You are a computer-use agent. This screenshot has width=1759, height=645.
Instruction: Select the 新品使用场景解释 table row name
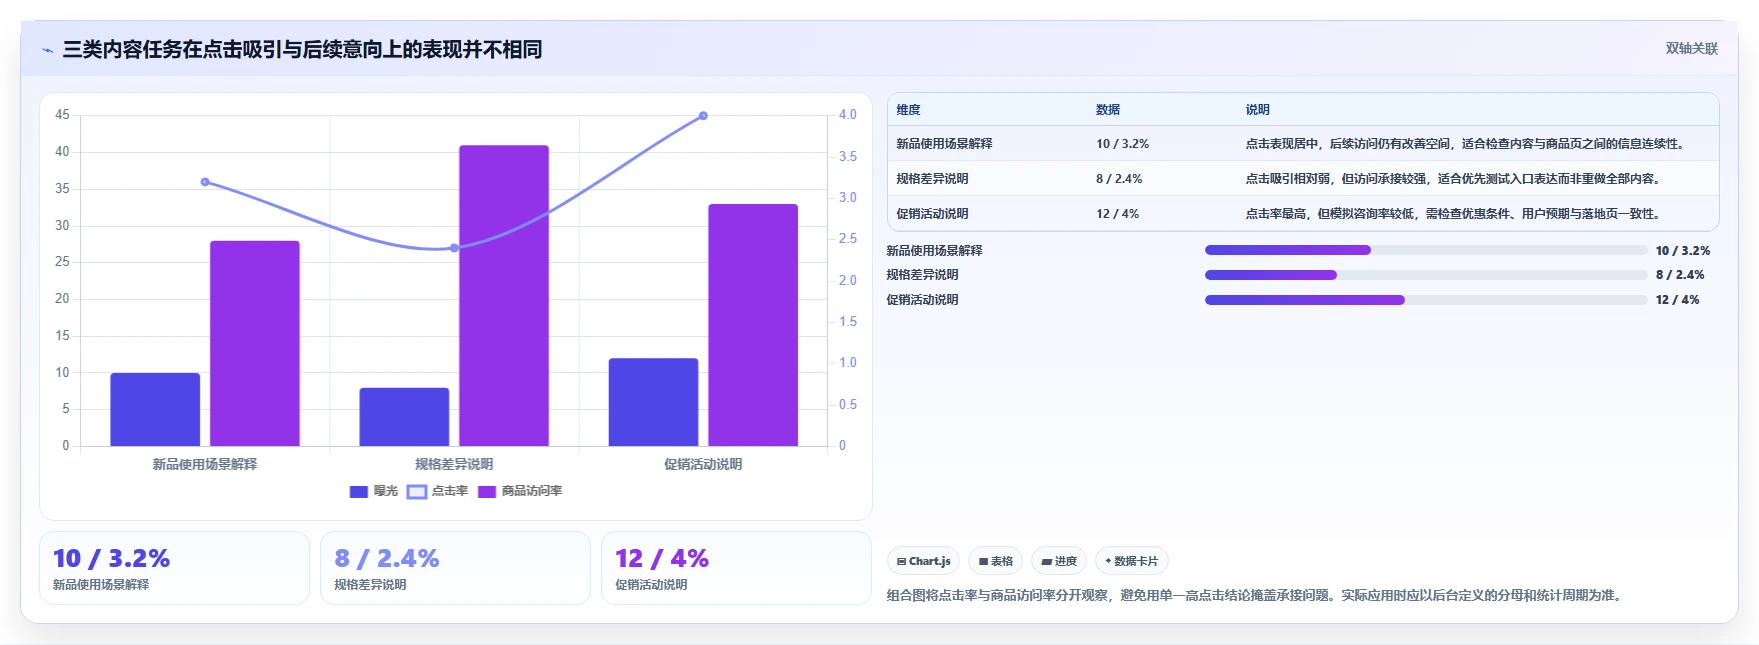click(x=944, y=144)
